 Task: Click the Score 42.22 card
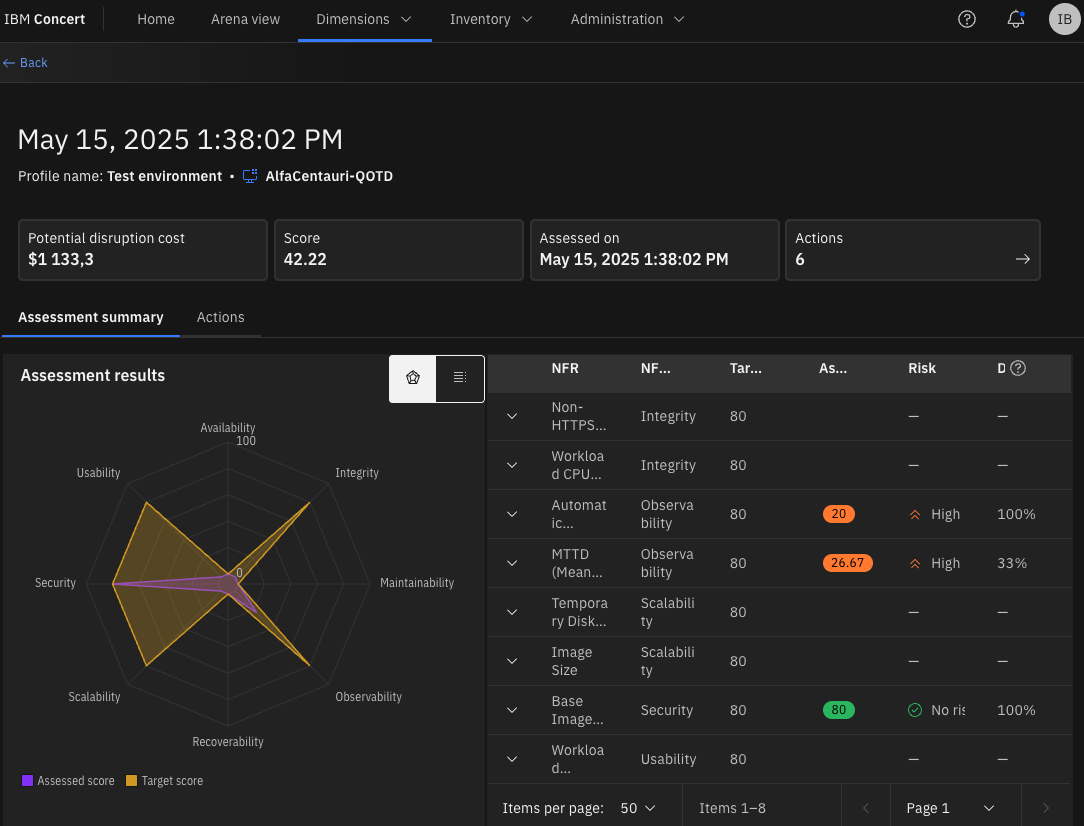point(398,250)
